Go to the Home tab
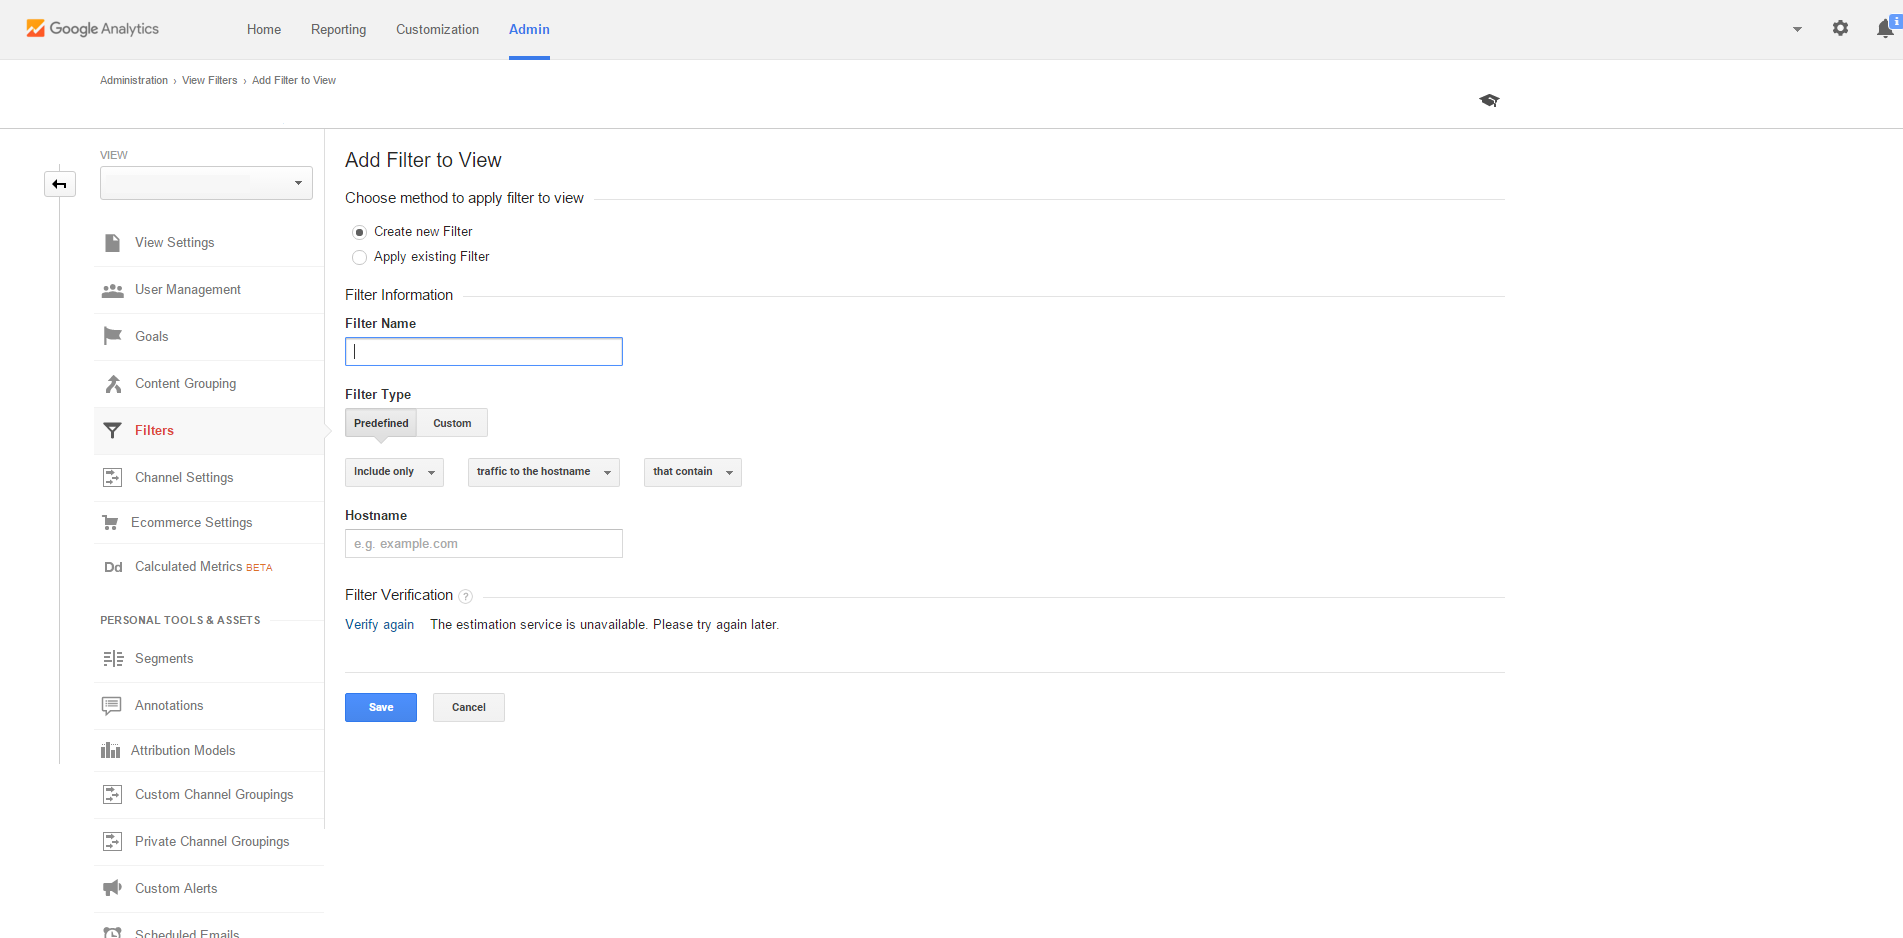This screenshot has width=1903, height=938. click(x=264, y=29)
